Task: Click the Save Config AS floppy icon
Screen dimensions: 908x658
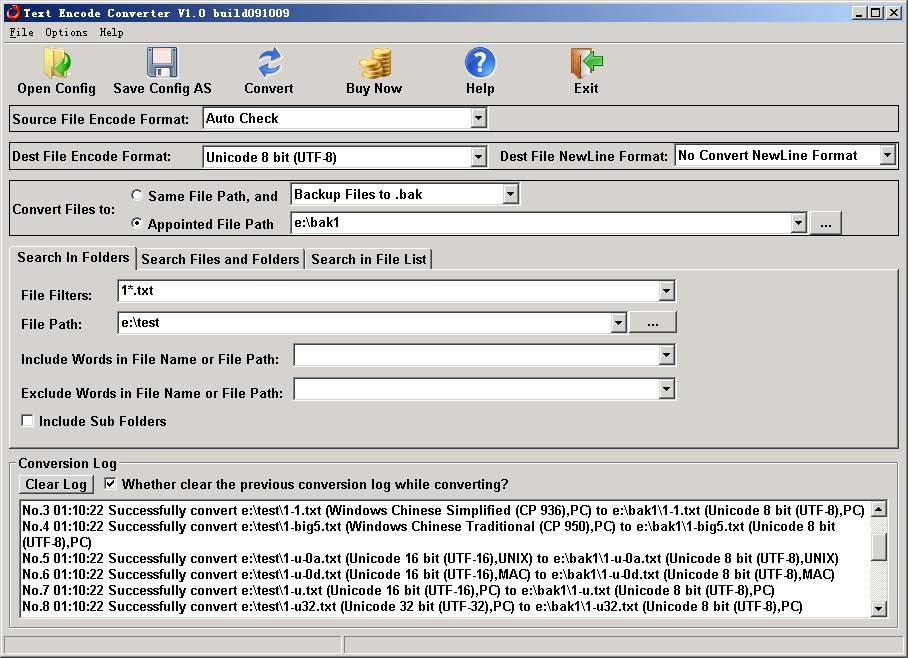Action: (162, 63)
